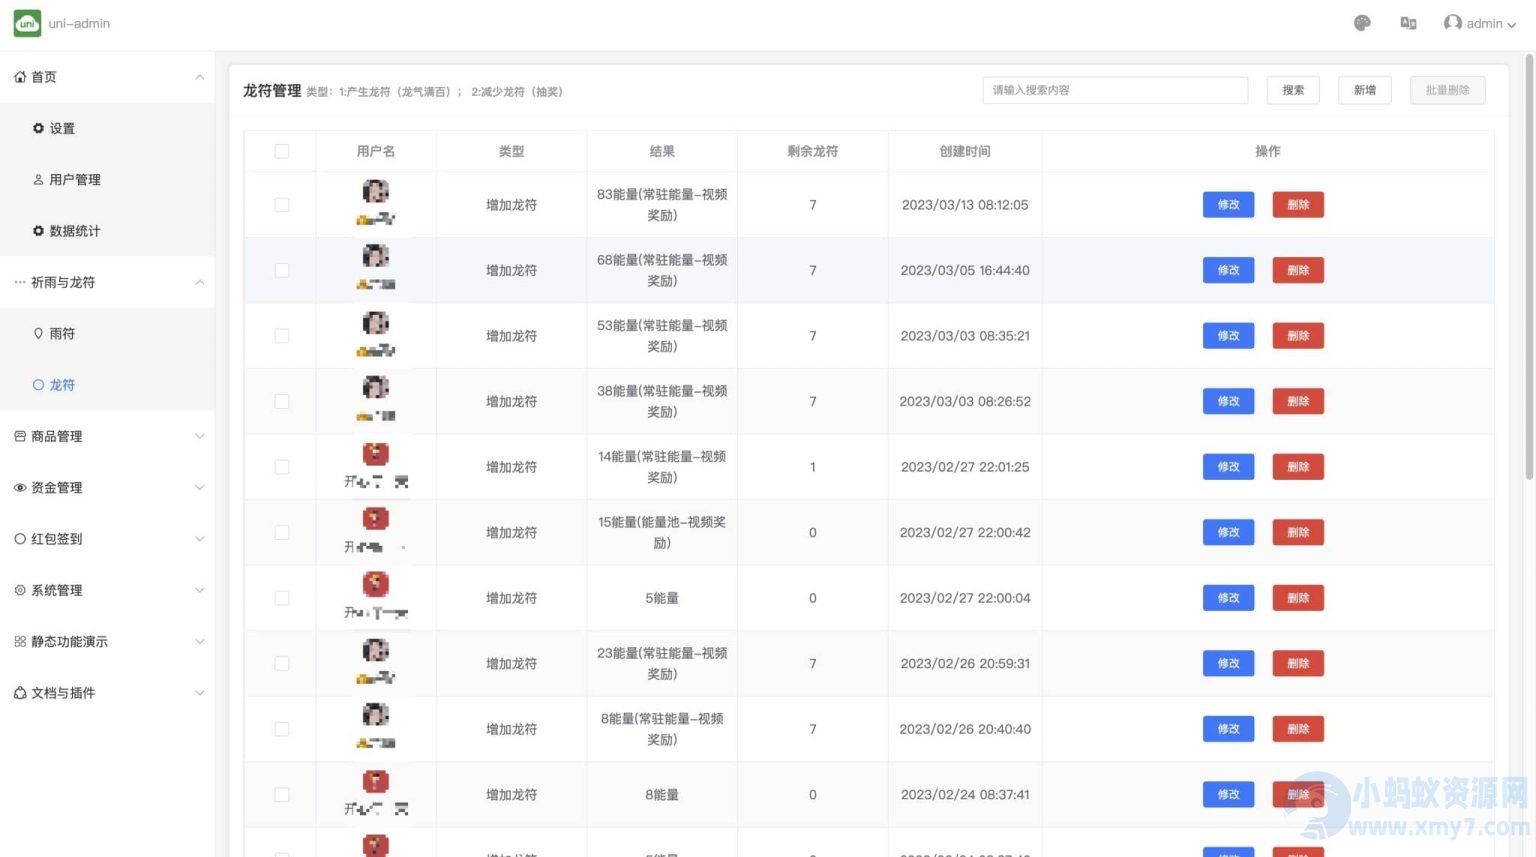The width and height of the screenshot is (1536, 857).
Task: Check the row created 2023/02/27 22:00:04
Action: 282,598
